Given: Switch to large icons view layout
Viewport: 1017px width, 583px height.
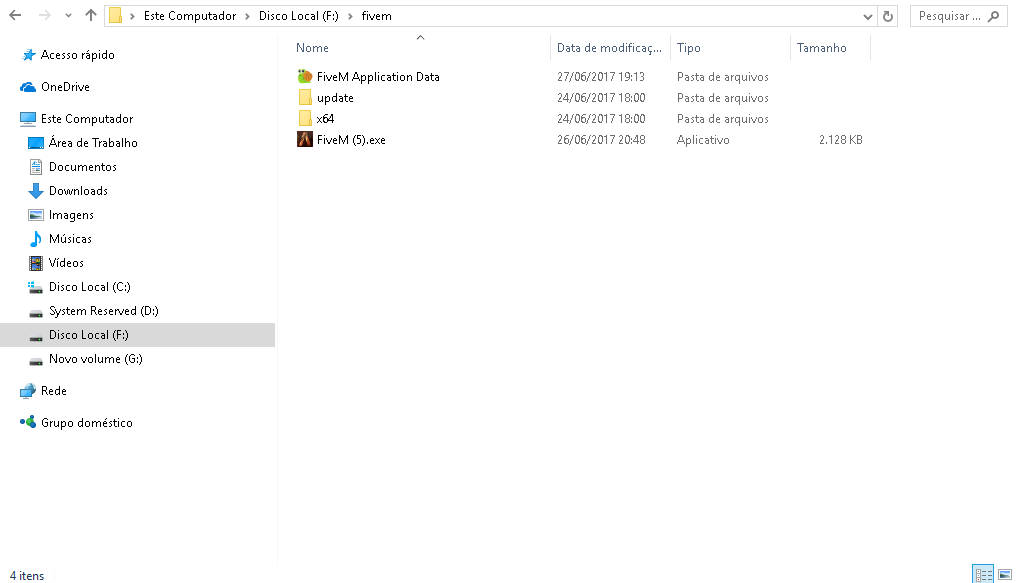Looking at the screenshot, I should point(1005,574).
